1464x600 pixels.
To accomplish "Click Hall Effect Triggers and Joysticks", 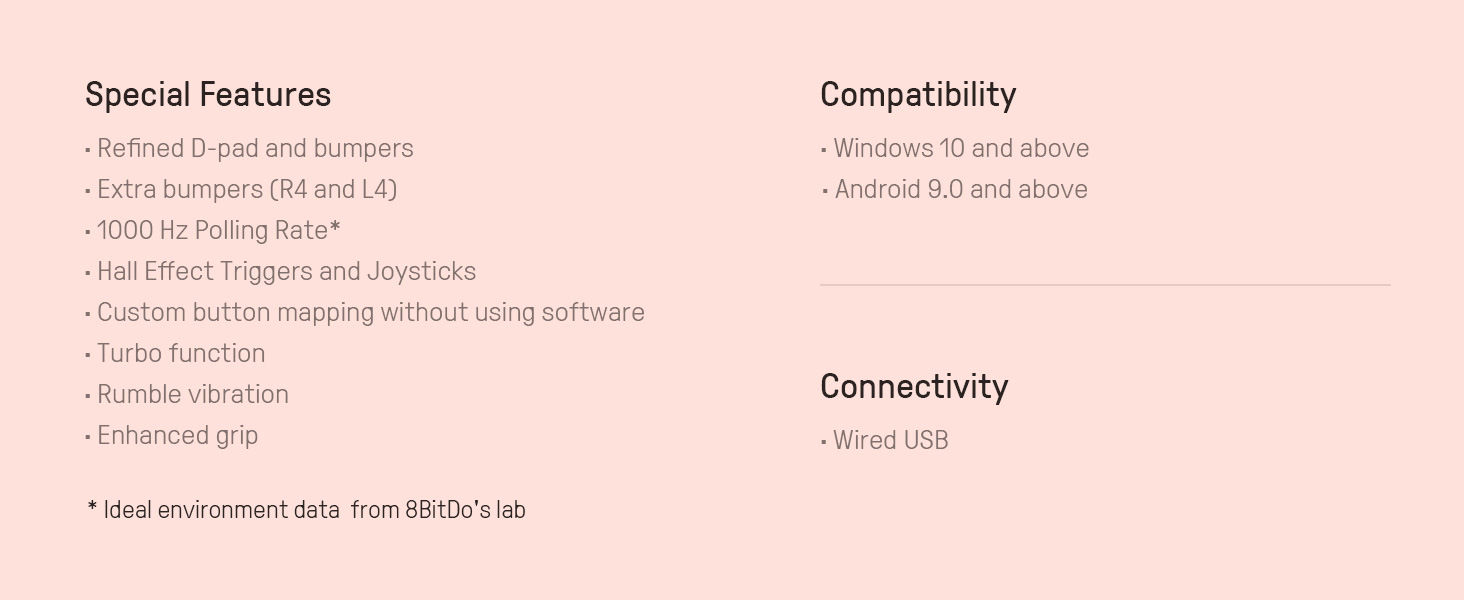I will 286,272.
